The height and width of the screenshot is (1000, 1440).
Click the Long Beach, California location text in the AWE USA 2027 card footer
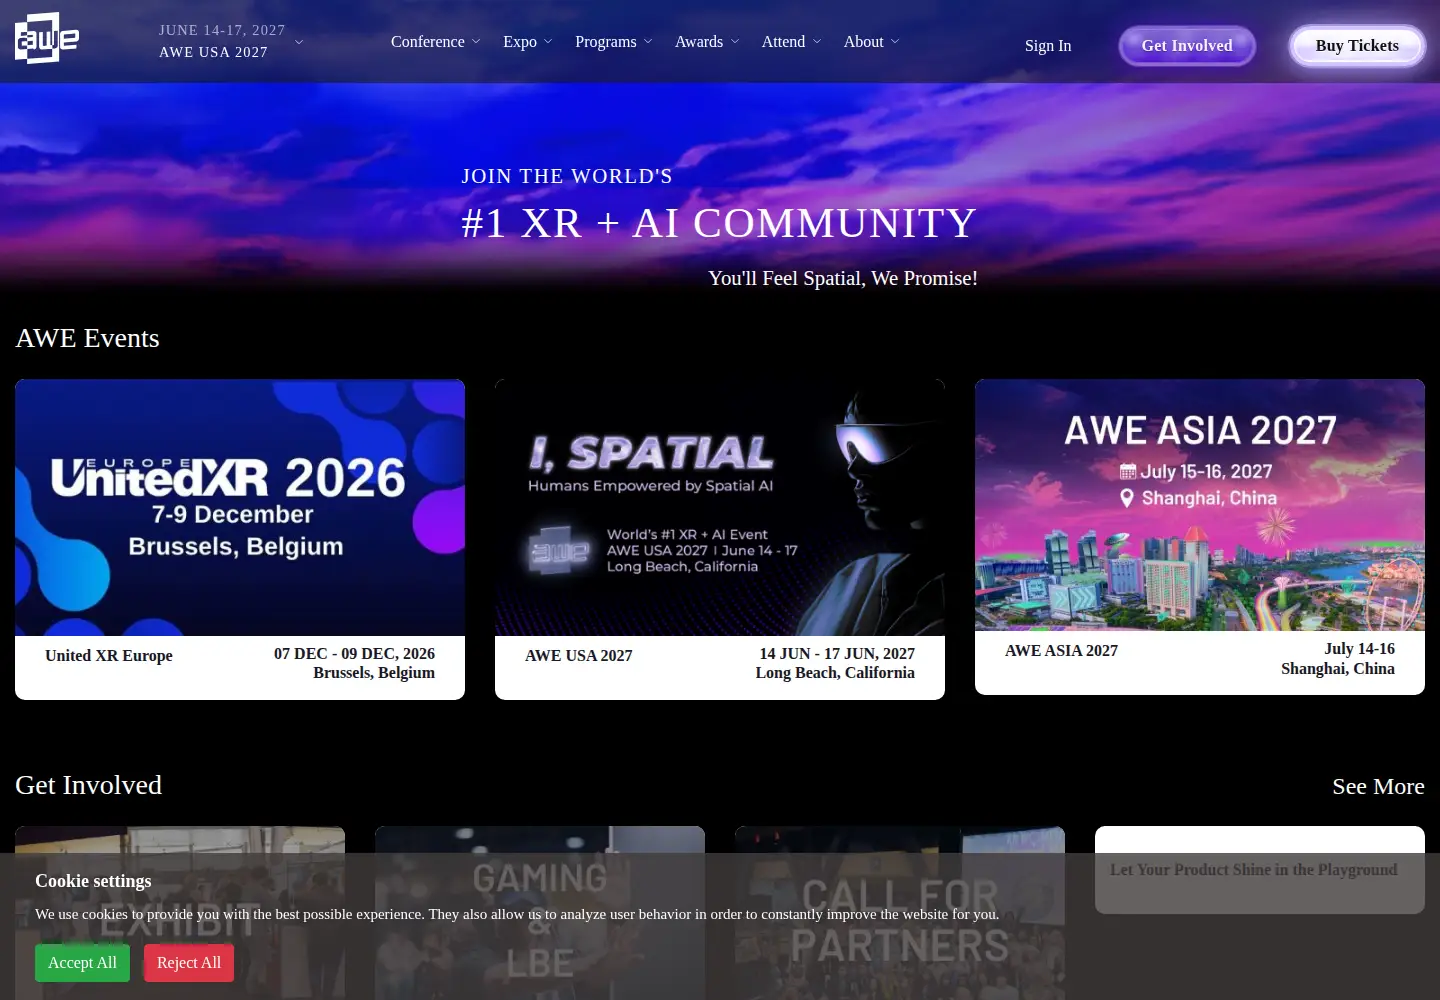click(835, 673)
